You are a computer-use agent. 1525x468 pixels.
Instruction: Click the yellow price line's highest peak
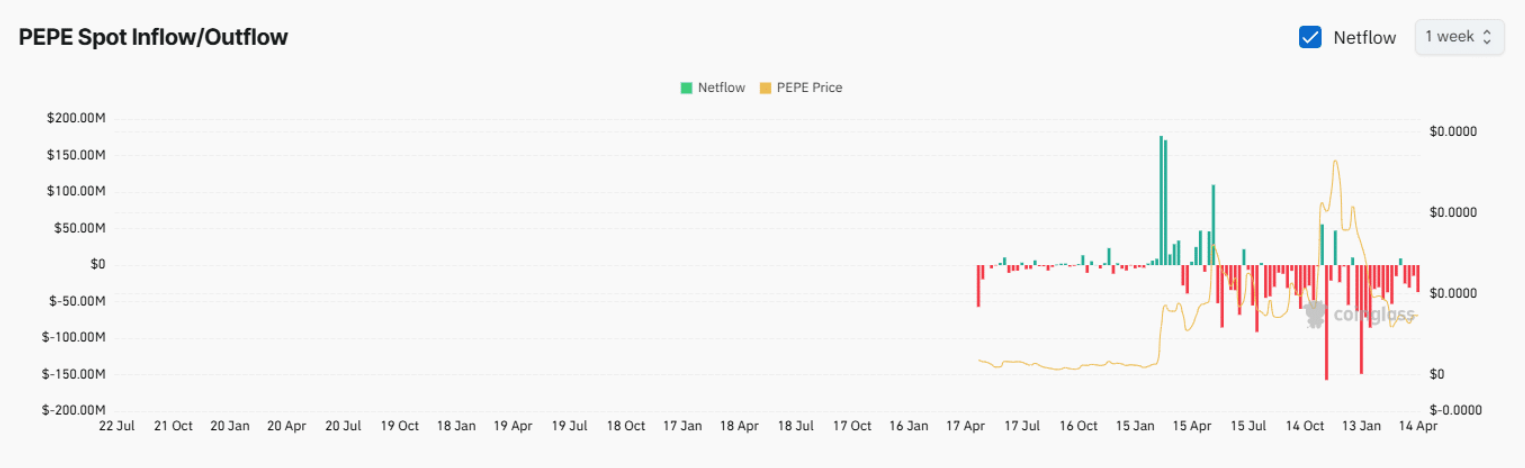[x=1335, y=162]
